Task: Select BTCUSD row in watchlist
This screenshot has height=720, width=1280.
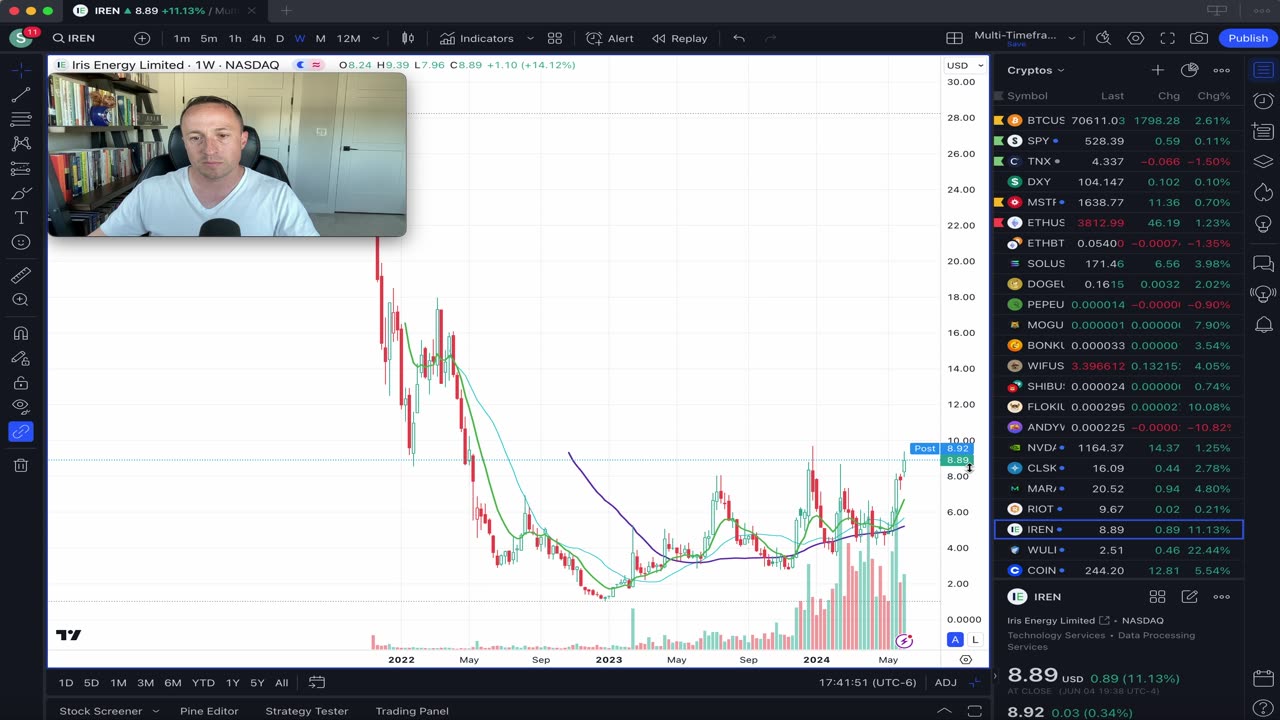Action: (x=1118, y=120)
